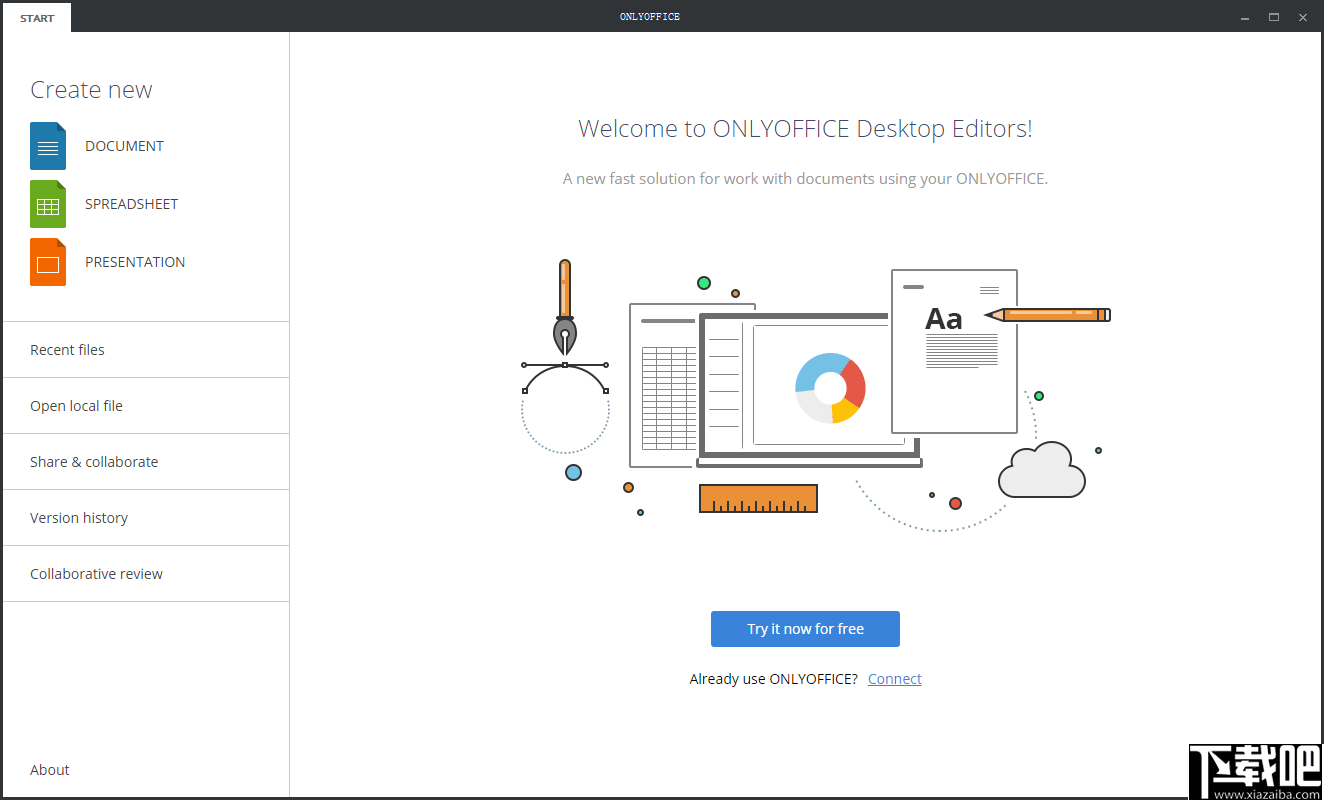The image size is (1324, 800).
Task: Maximize the ONLYOFFICE window
Action: pos(1273,17)
